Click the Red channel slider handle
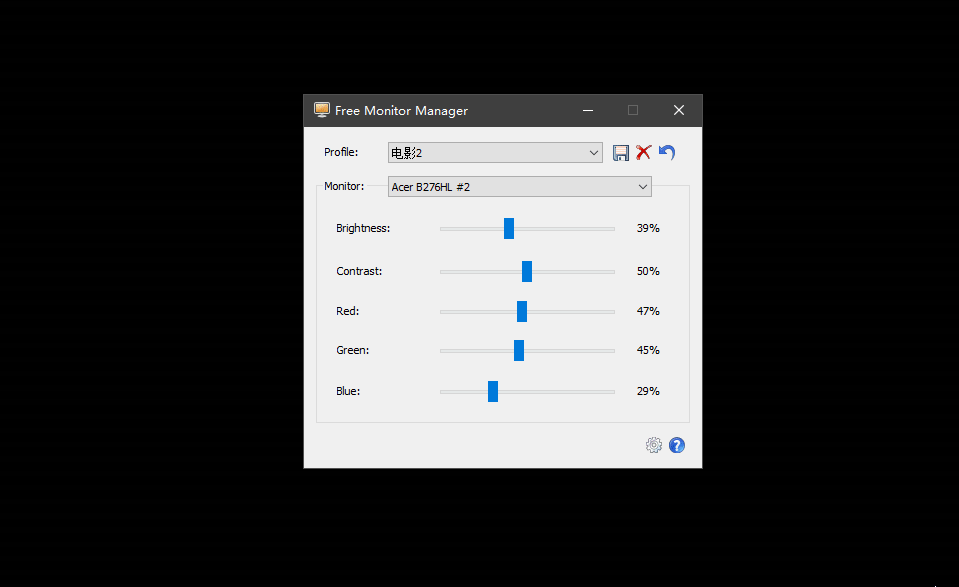Viewport: 959px width, 587px height. point(522,311)
